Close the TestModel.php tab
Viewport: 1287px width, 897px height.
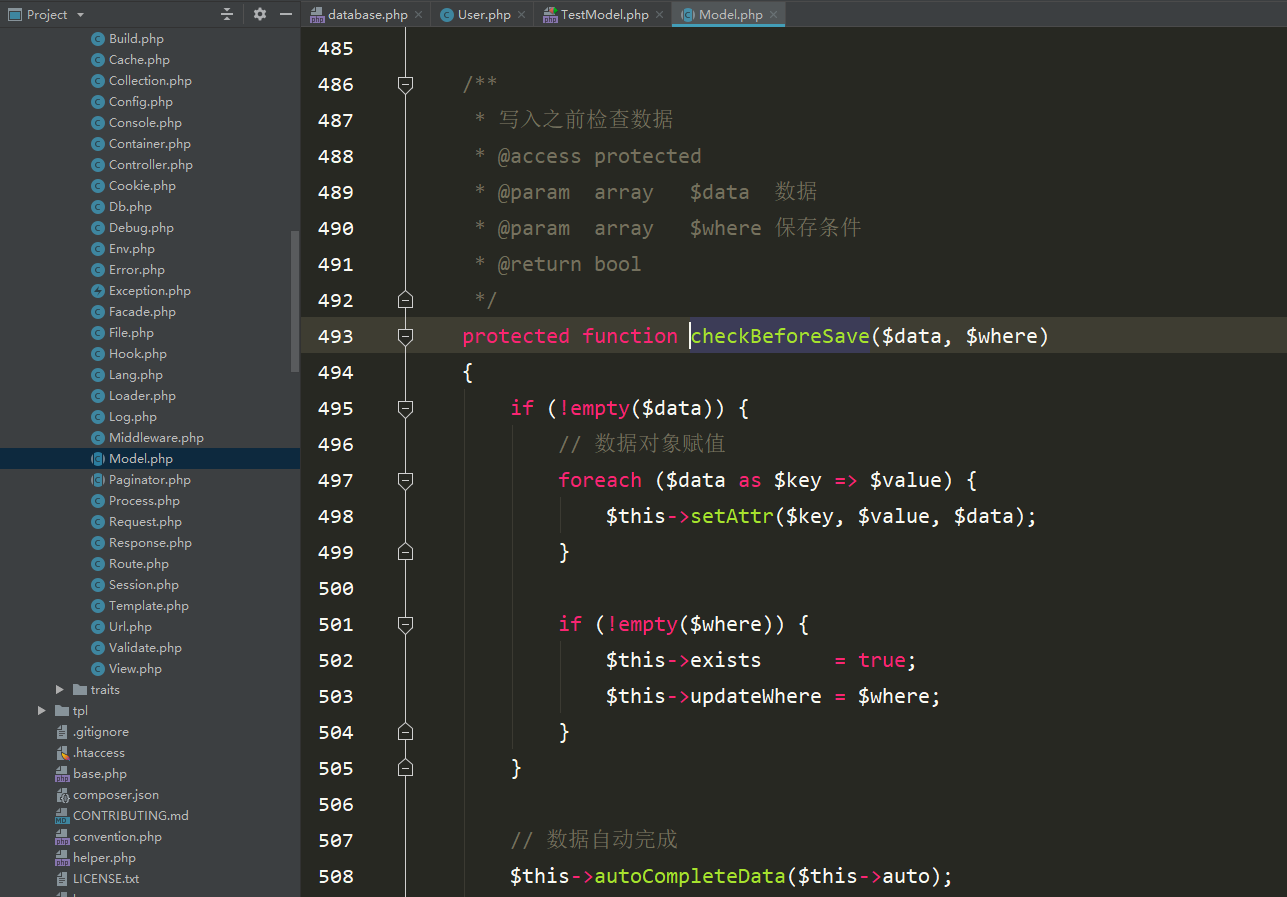pos(660,15)
